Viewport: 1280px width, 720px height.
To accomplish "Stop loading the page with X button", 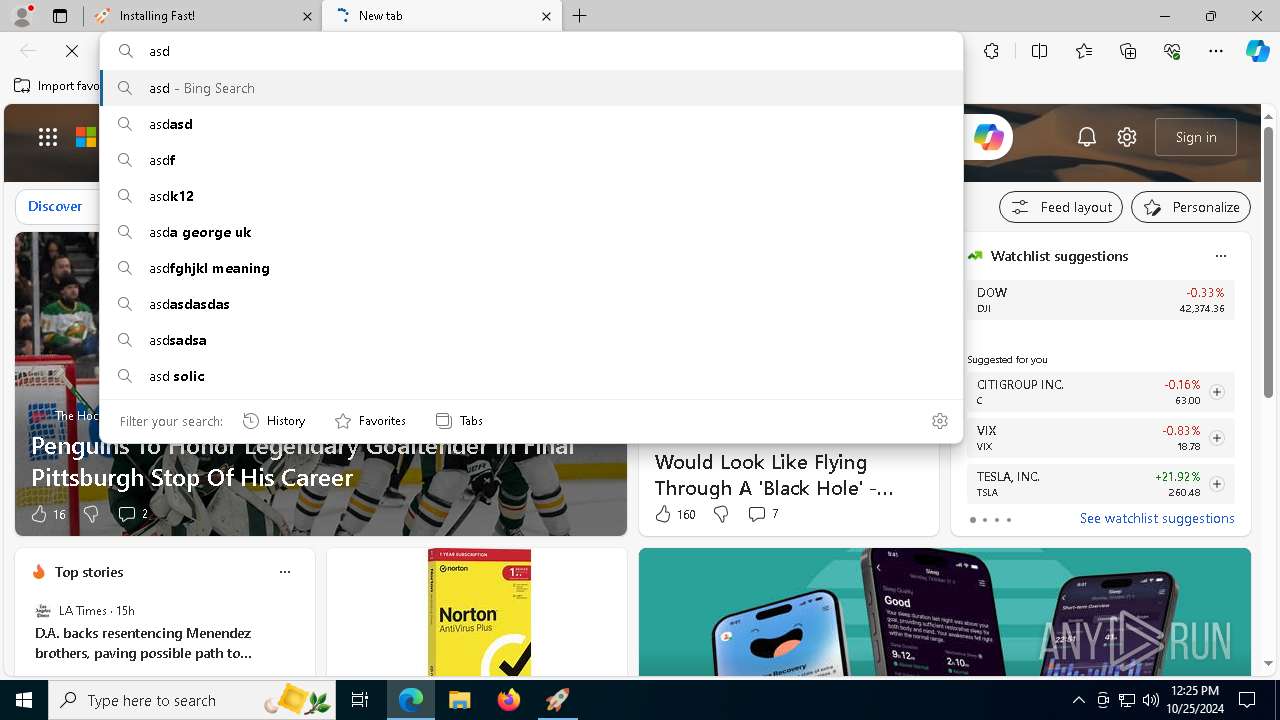I will [72, 51].
